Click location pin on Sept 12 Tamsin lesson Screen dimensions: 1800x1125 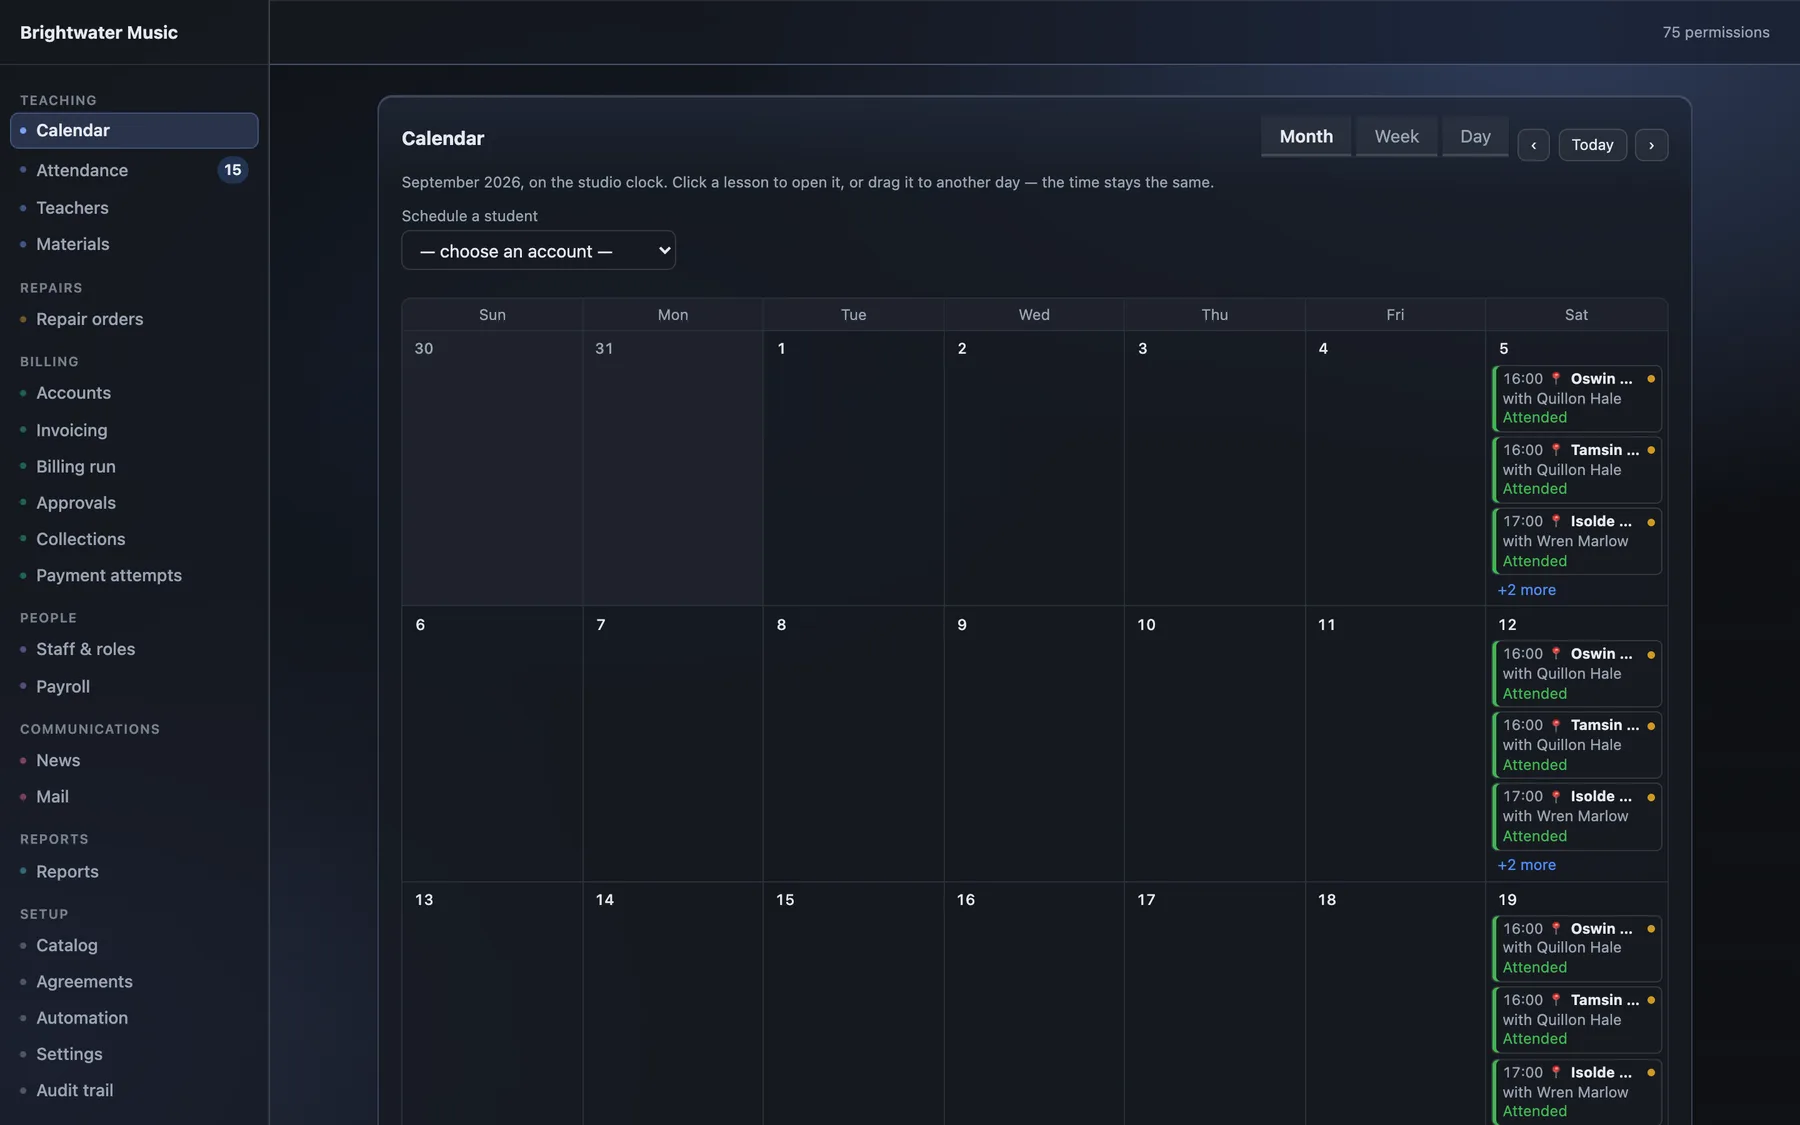pyautogui.click(x=1556, y=725)
